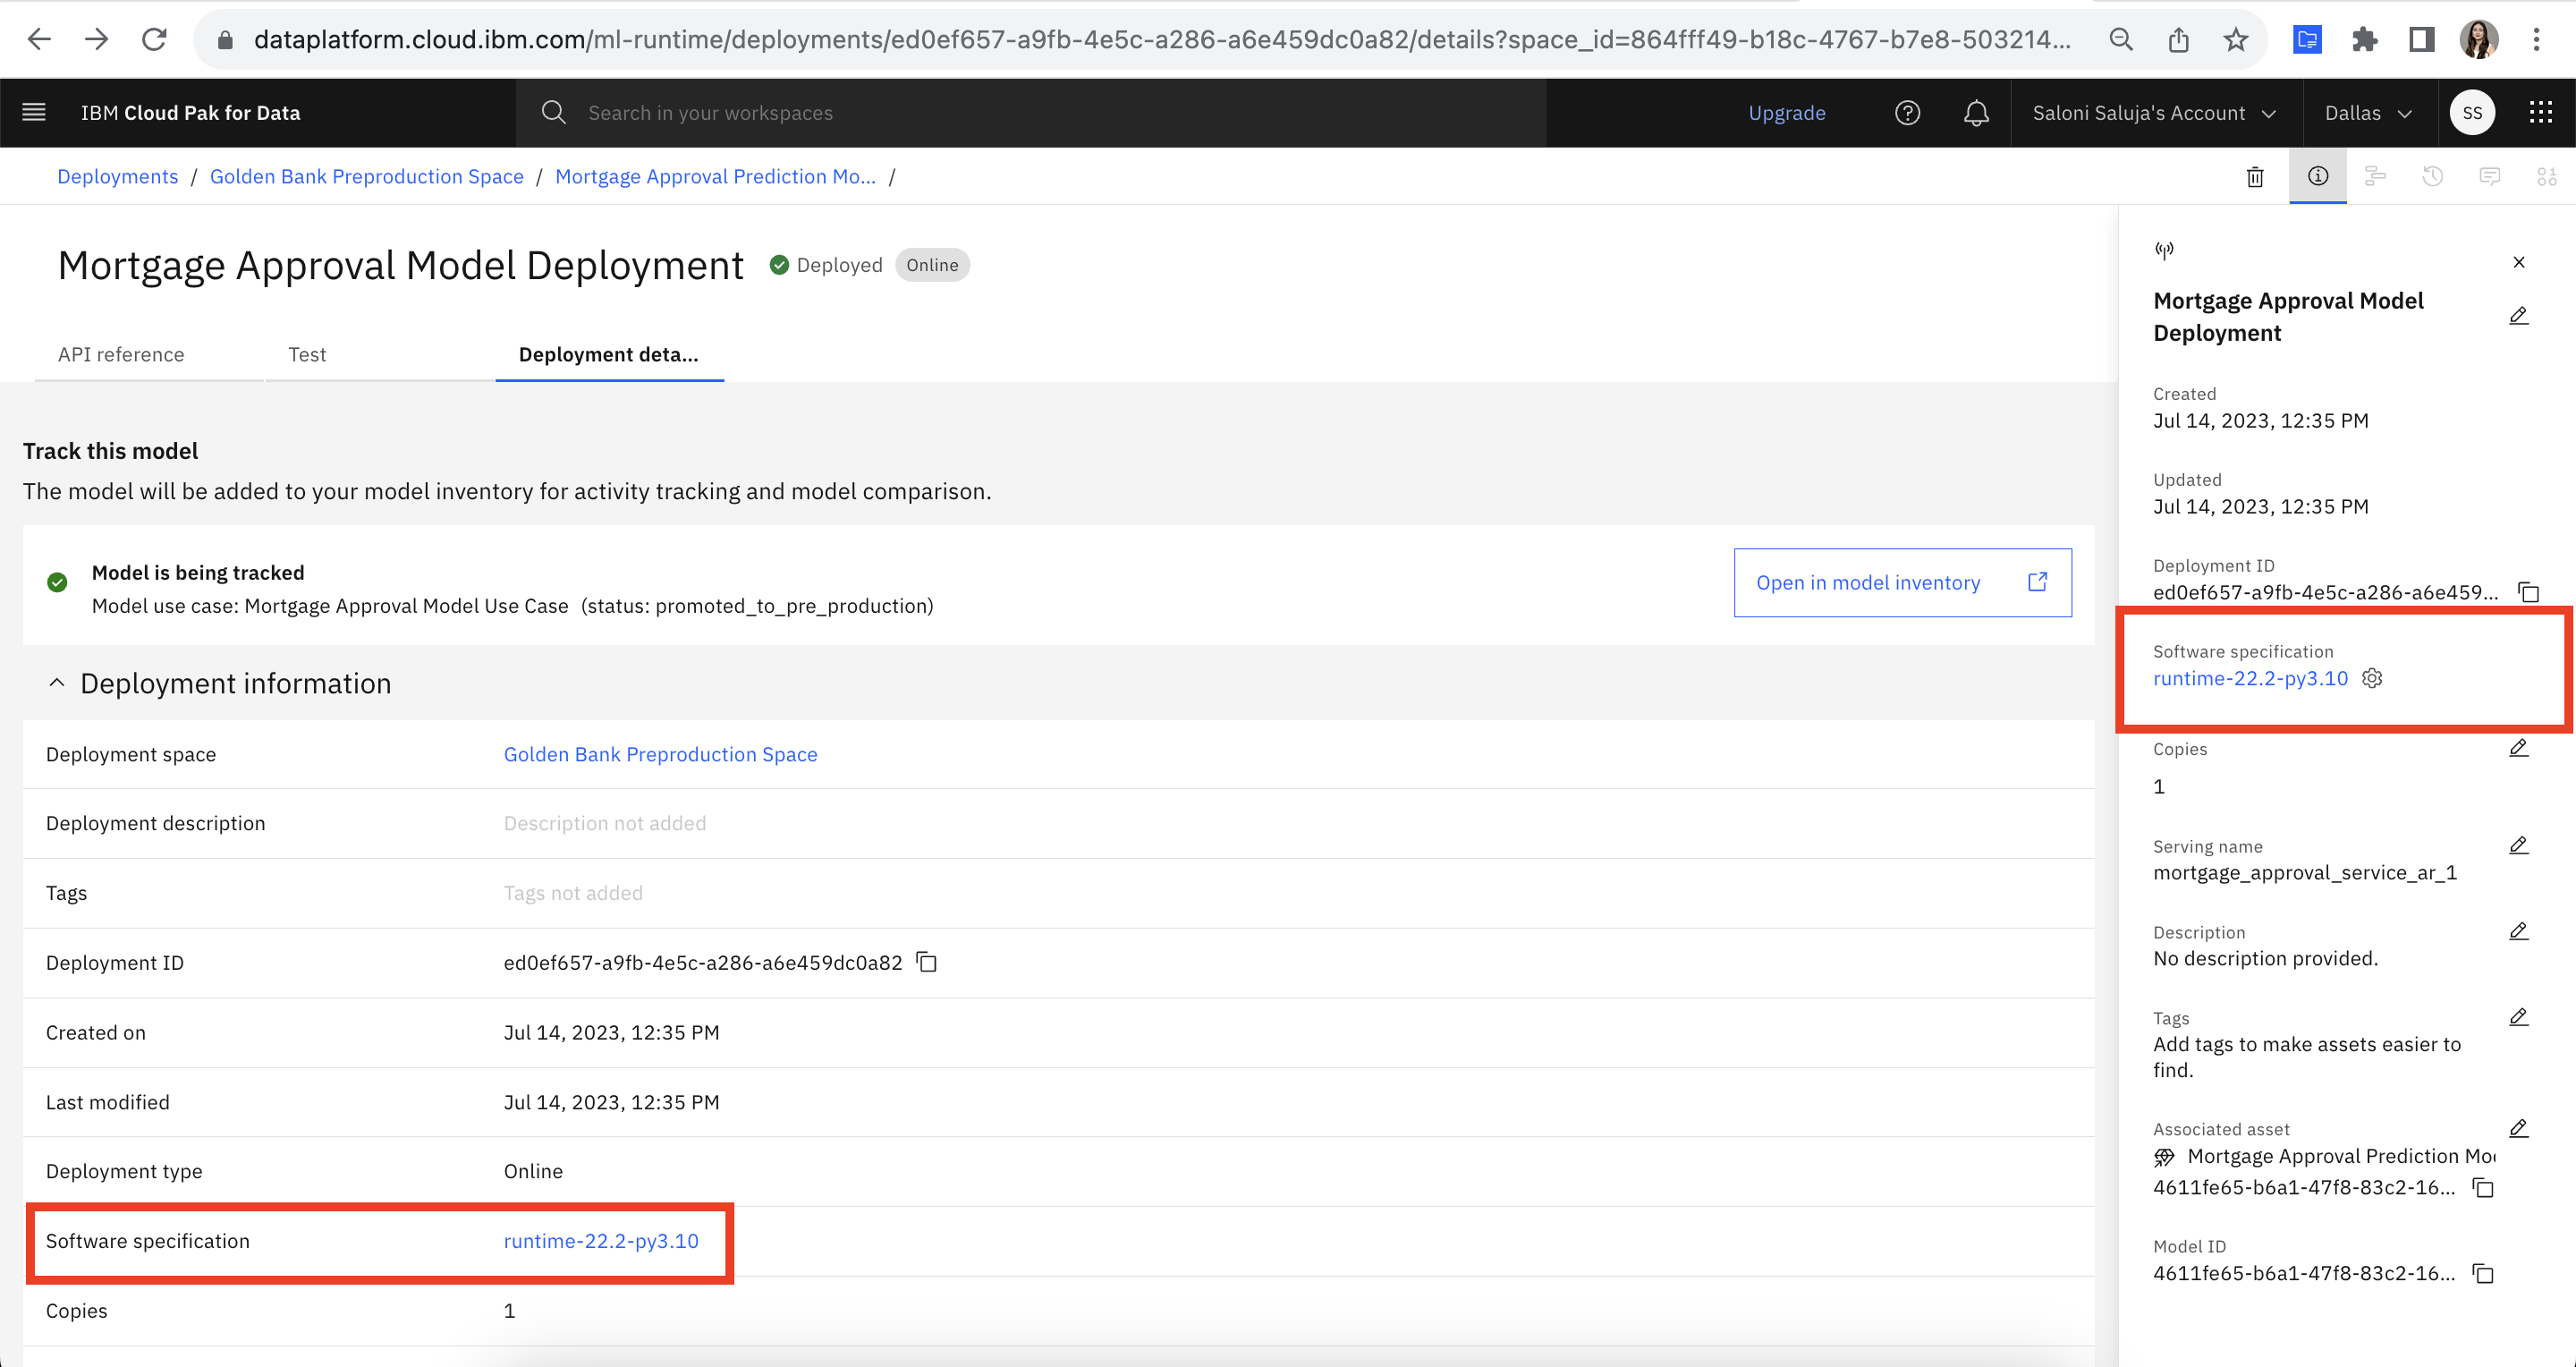The height and width of the screenshot is (1367, 2576).
Task: Click the software specification gear icon
Action: coord(2372,678)
